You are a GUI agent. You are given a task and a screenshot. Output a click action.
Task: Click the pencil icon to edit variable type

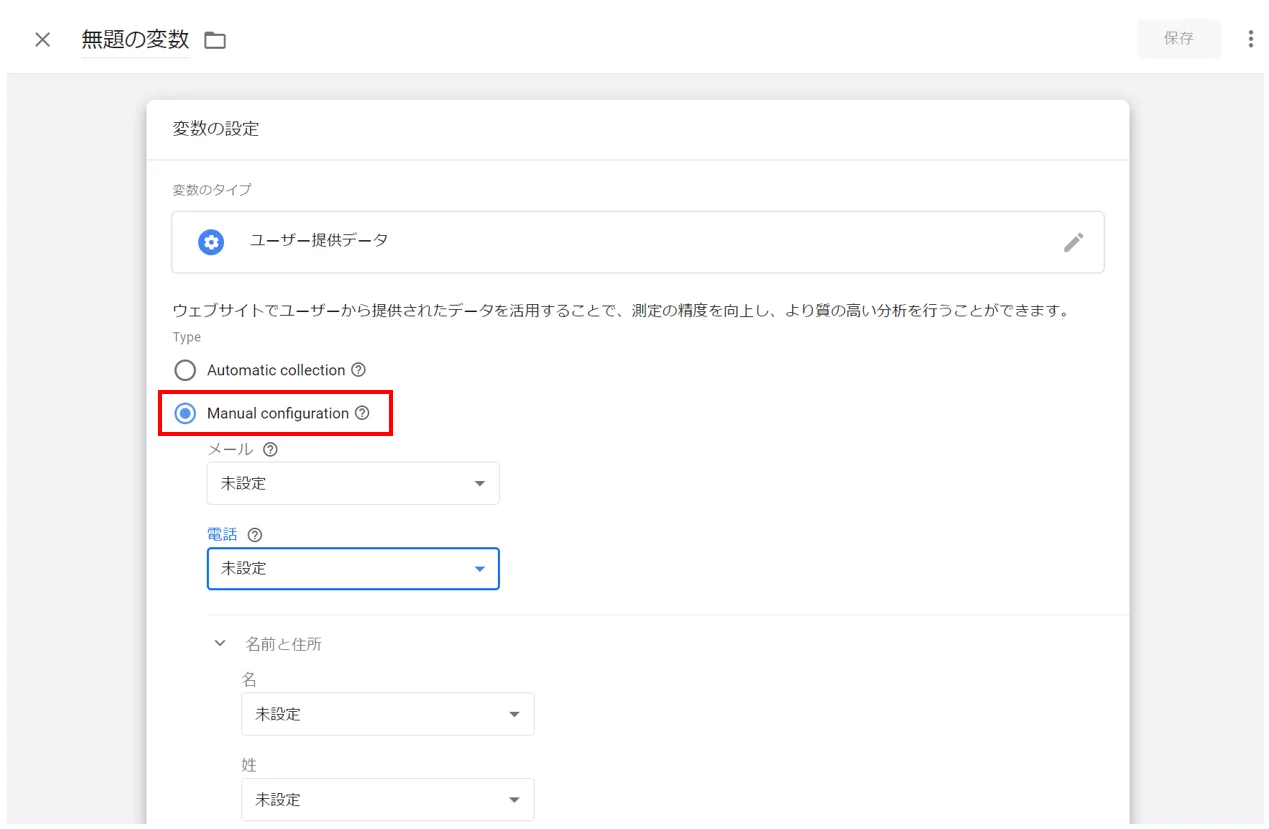click(x=1073, y=242)
